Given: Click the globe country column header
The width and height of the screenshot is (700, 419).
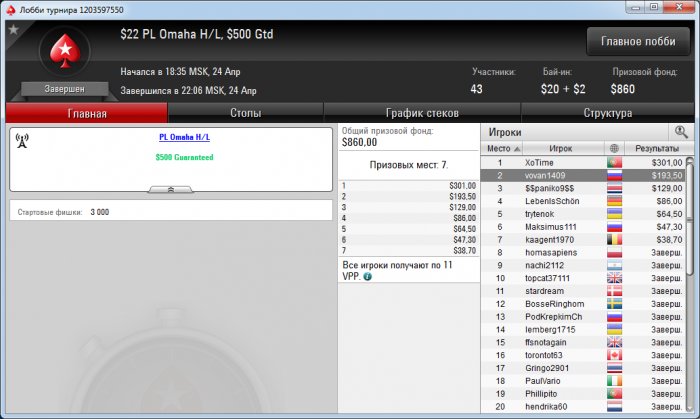Looking at the screenshot, I should click(x=614, y=148).
